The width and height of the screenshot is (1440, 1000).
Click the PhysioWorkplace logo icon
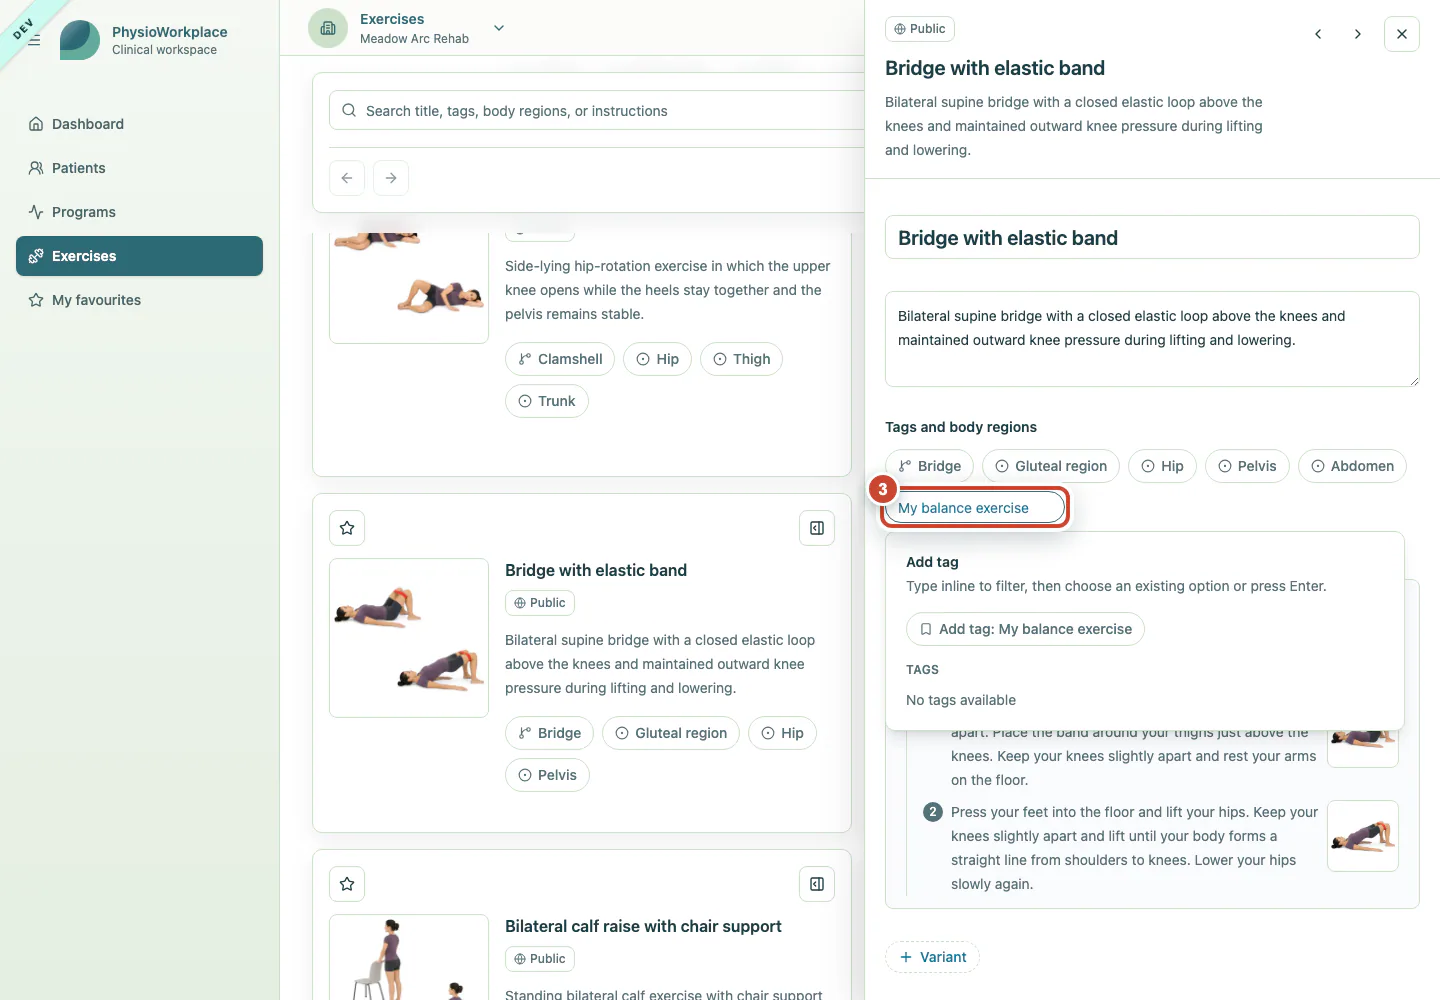80,40
